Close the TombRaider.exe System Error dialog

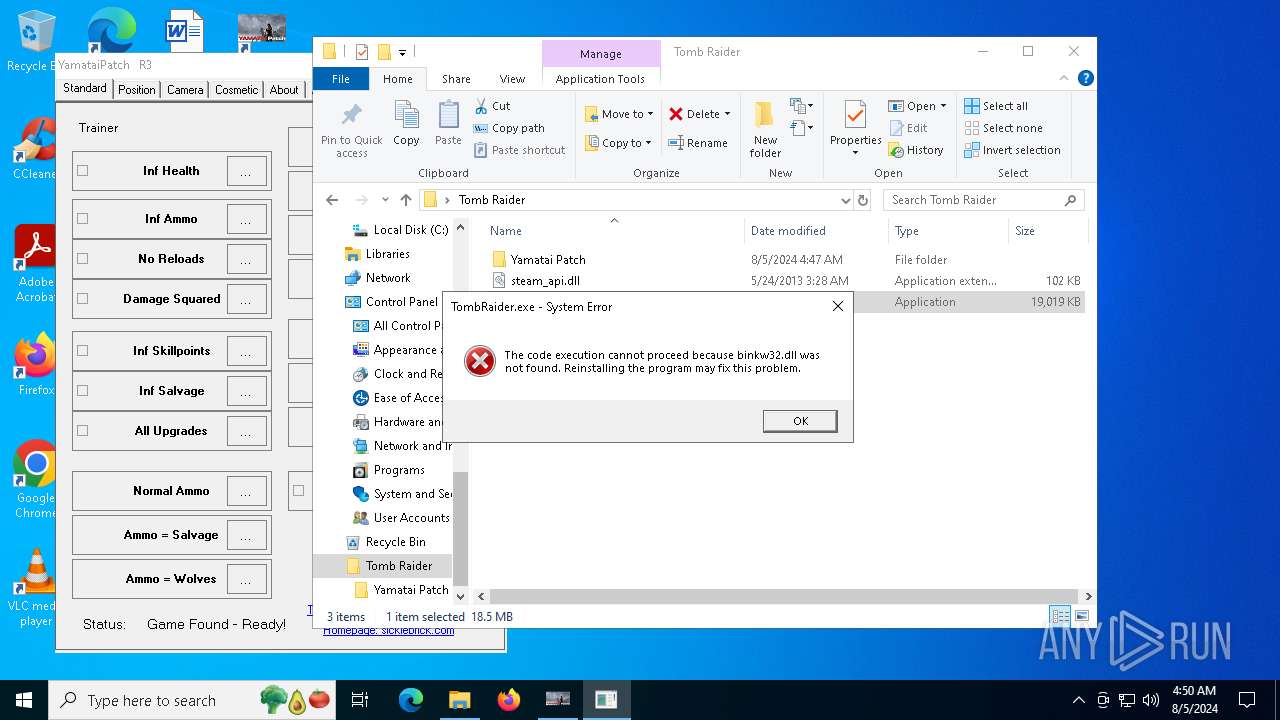coord(838,306)
